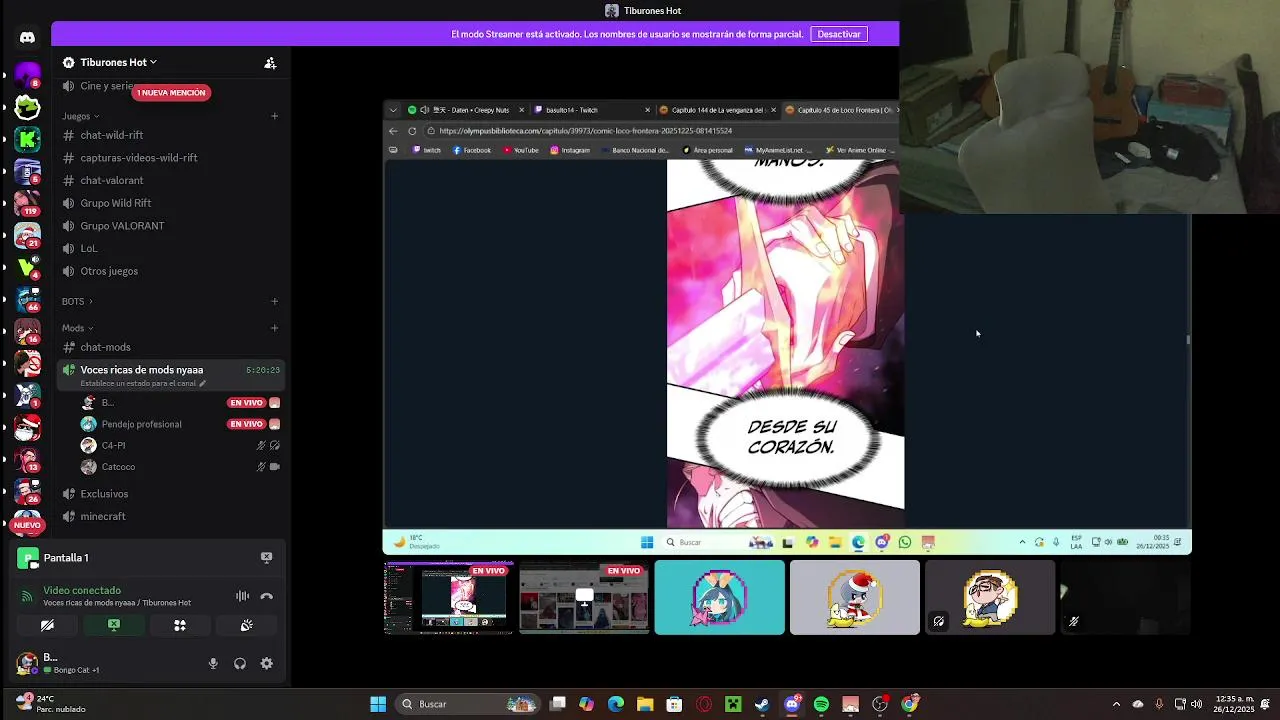Open Task View from the taskbar
The image size is (1280, 720).
(558, 704)
